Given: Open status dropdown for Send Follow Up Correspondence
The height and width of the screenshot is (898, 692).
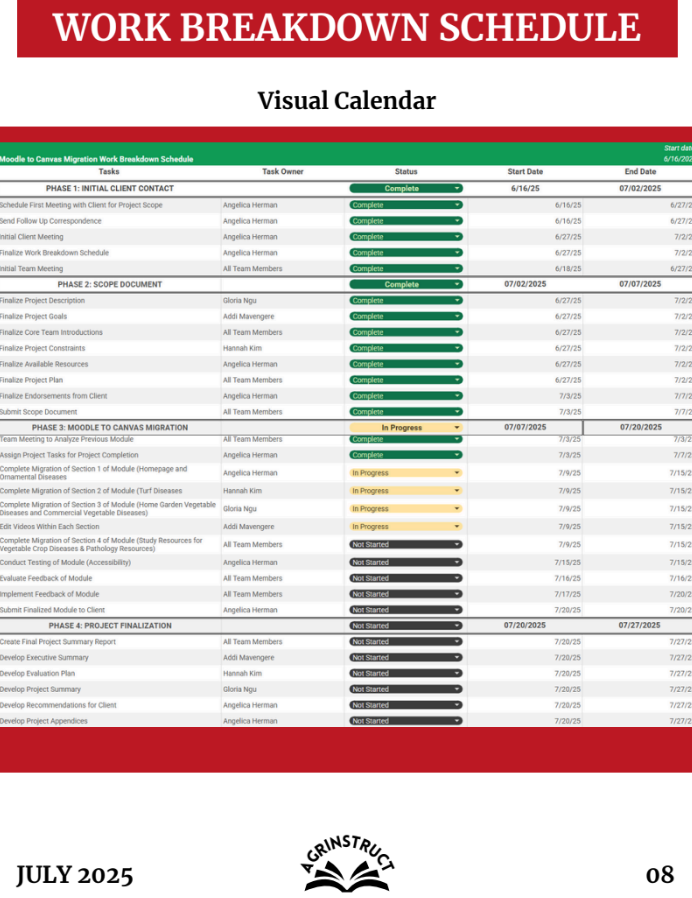Looking at the screenshot, I should [406, 221].
